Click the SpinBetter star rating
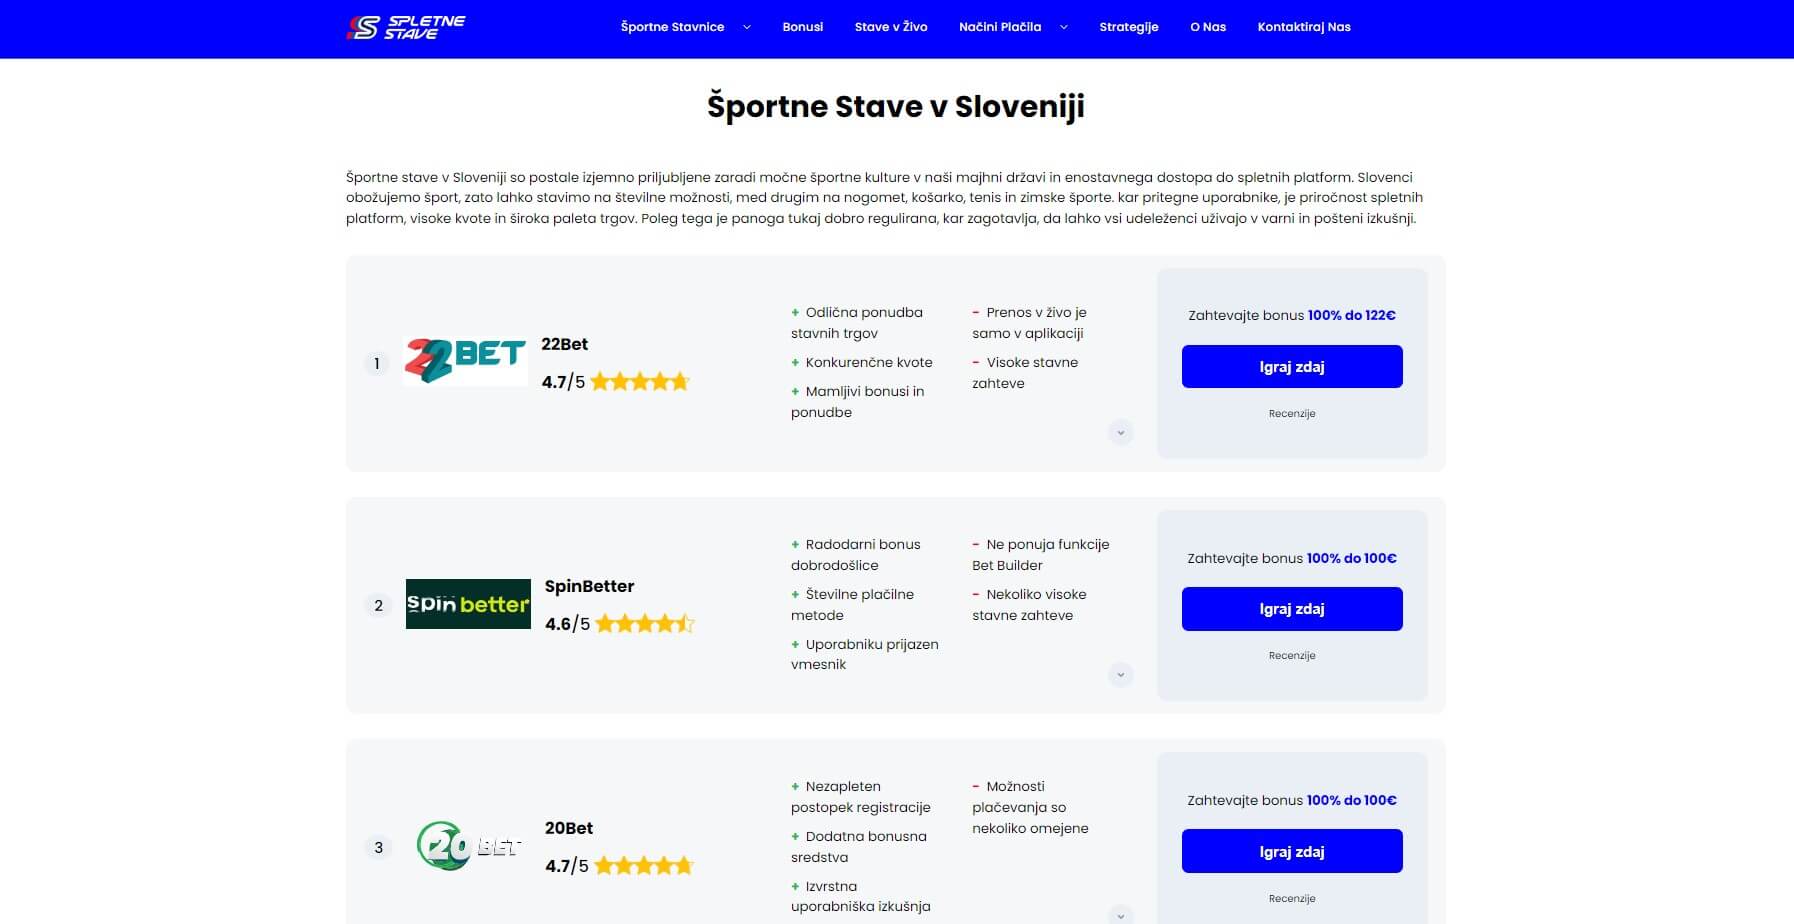The width and height of the screenshot is (1794, 924). (x=645, y=624)
